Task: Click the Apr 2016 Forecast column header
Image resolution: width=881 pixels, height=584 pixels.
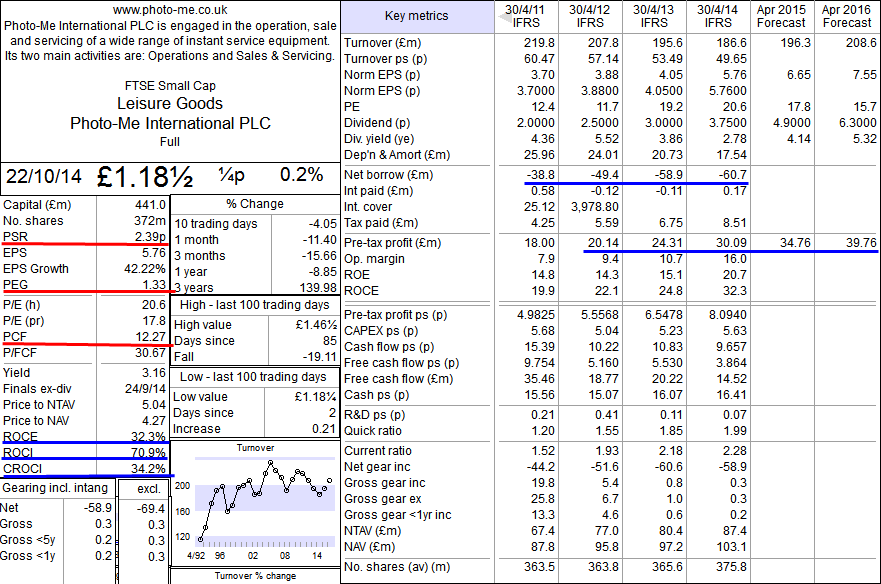Action: coord(845,15)
